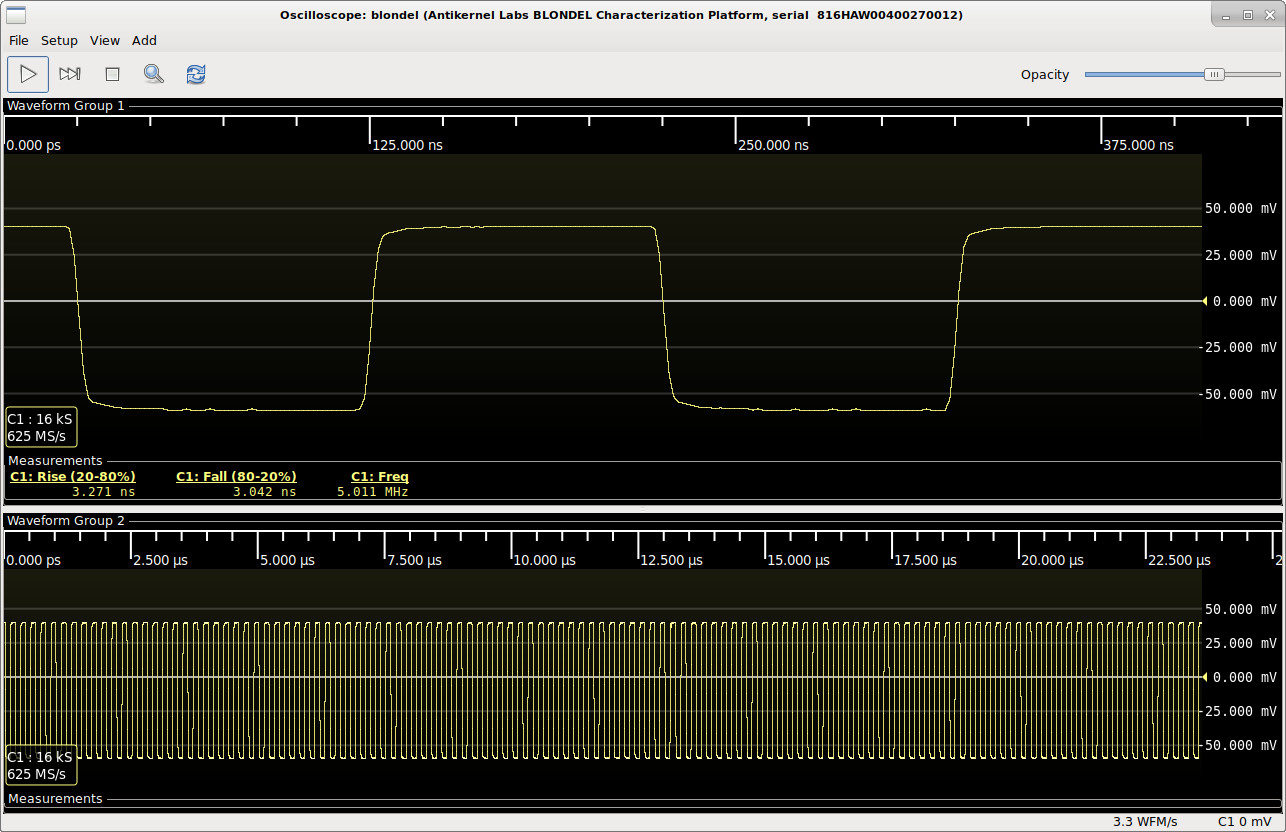Select the 3.042 ns fall time value
The width and height of the screenshot is (1286, 832).
tap(265, 492)
